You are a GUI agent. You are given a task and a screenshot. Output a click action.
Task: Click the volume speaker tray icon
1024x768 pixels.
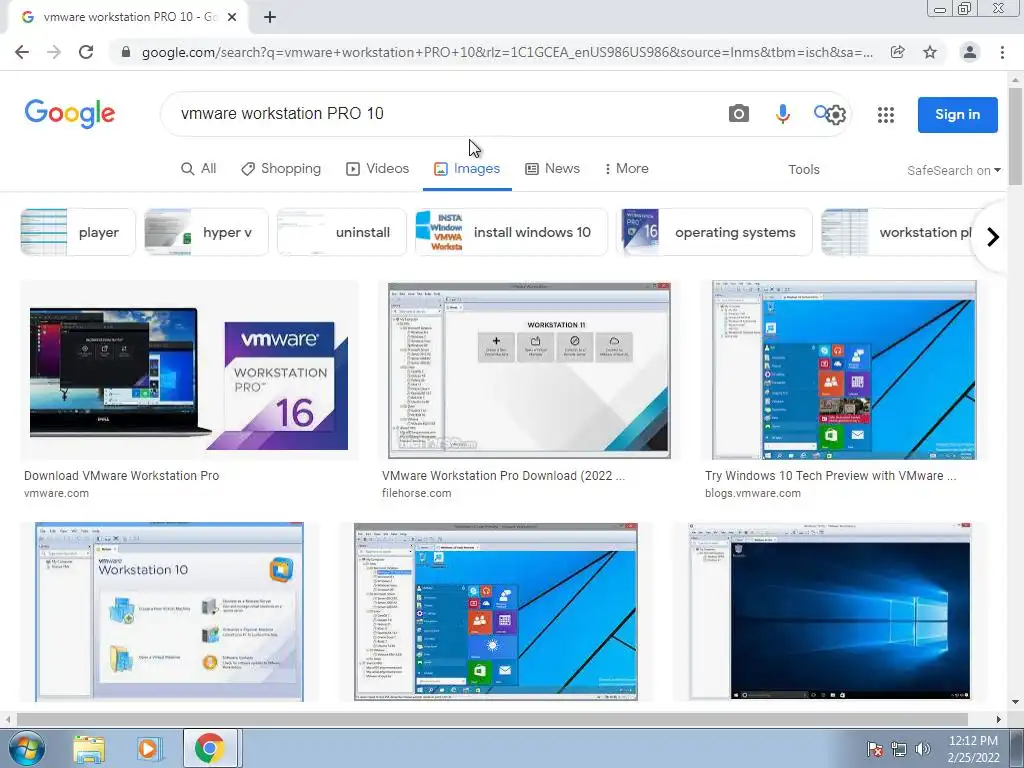coord(923,749)
